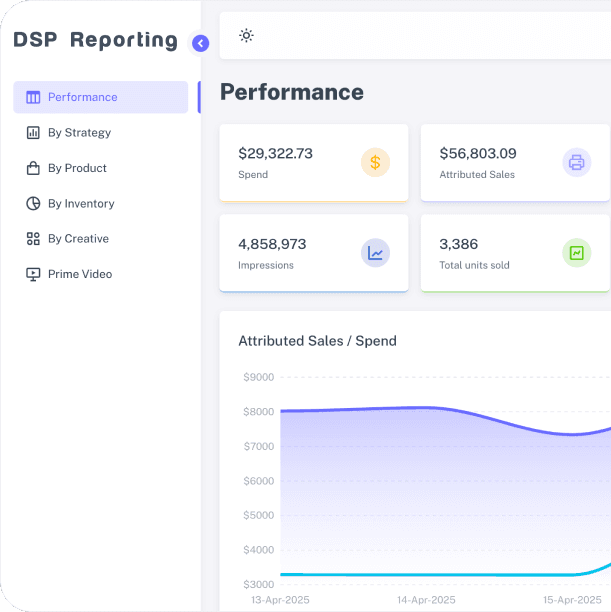Click the purple Attributed Sales line in chart
This screenshot has width=611, height=612.
[429, 408]
